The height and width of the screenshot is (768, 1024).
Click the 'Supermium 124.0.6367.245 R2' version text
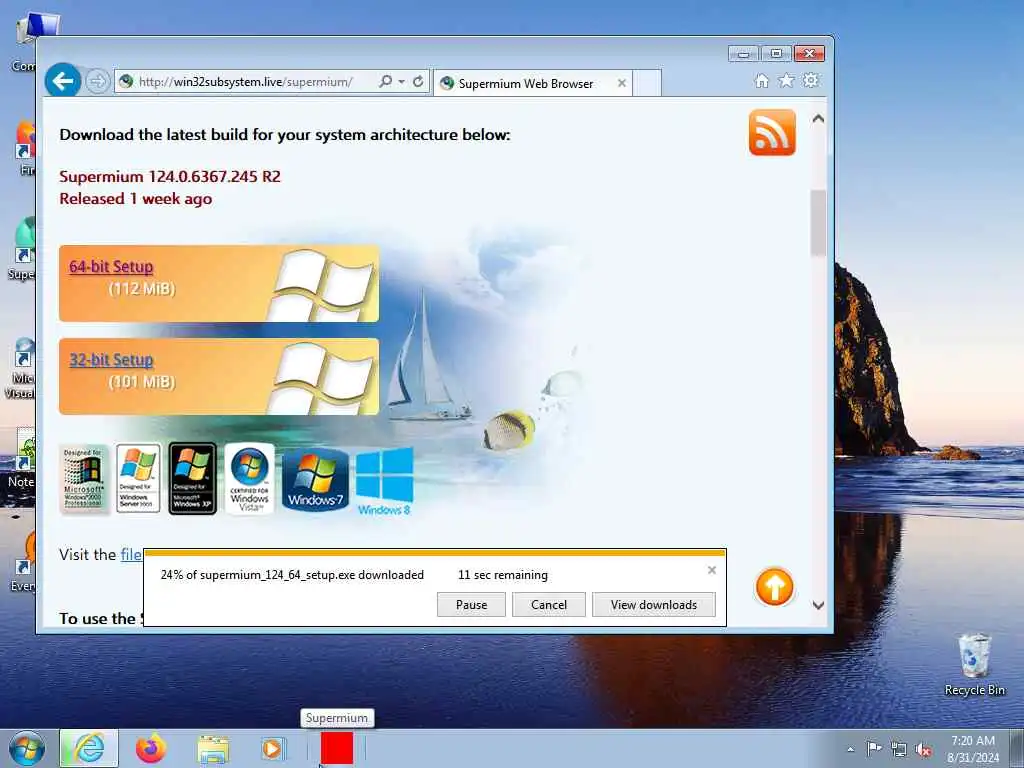tap(170, 176)
